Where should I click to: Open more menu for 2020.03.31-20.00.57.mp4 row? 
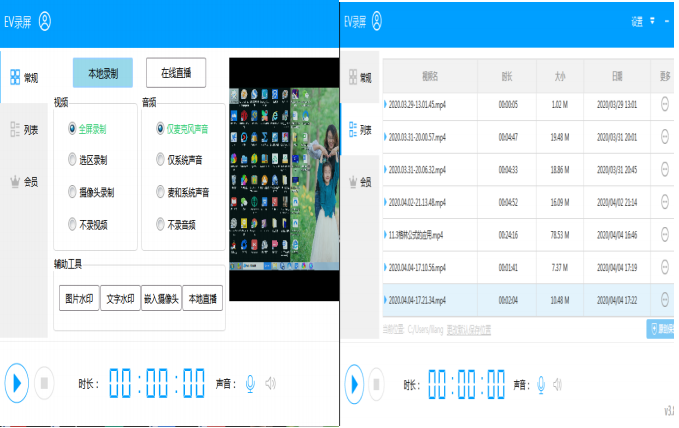pyautogui.click(x=666, y=136)
